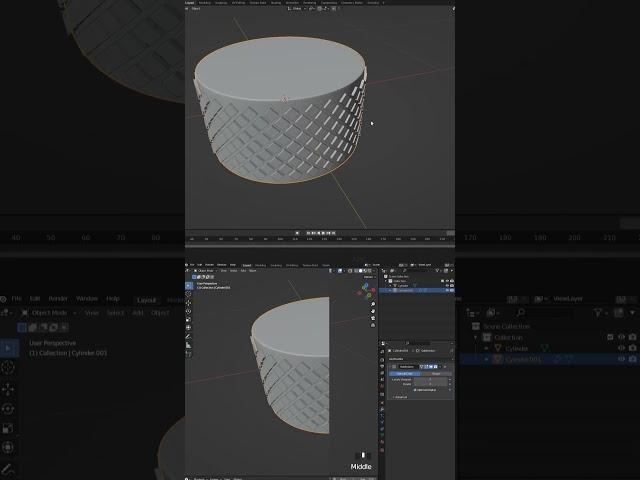Open the Render menu
640x480 pixels.
(209, 265)
